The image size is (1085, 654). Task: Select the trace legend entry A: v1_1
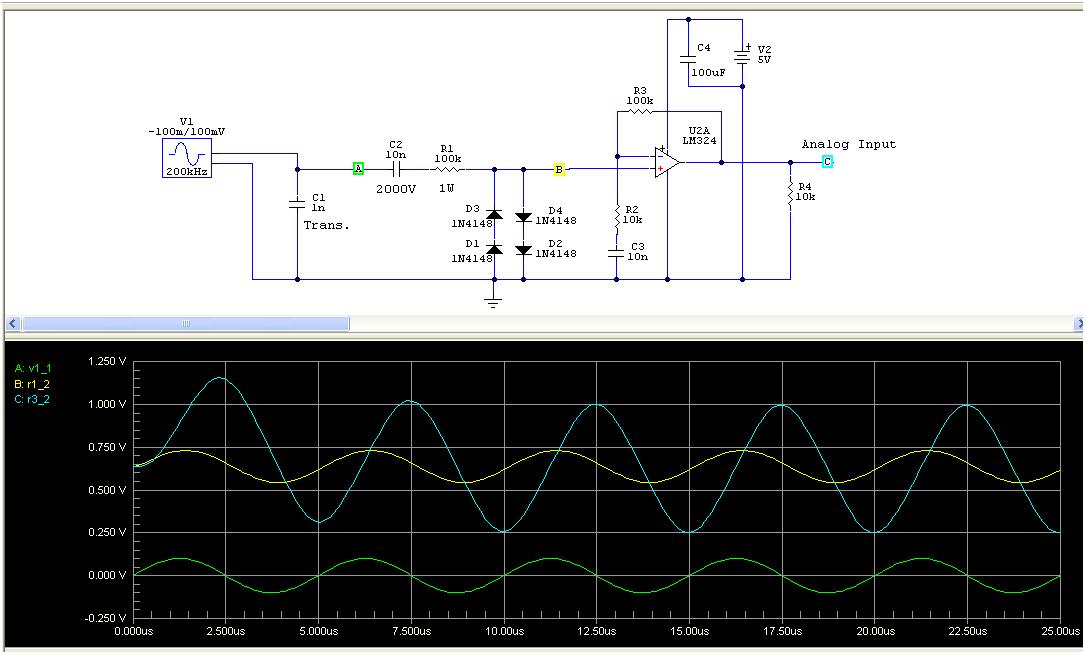click(30, 368)
